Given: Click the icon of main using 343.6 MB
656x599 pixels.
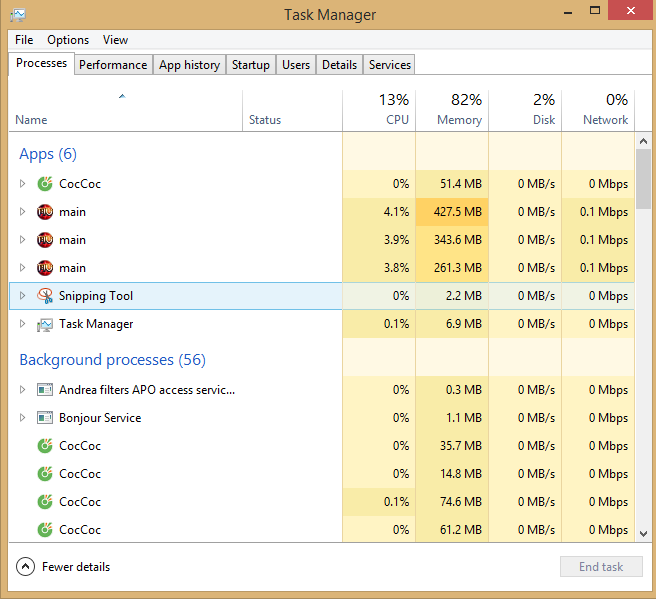Looking at the screenshot, I should pos(45,240).
